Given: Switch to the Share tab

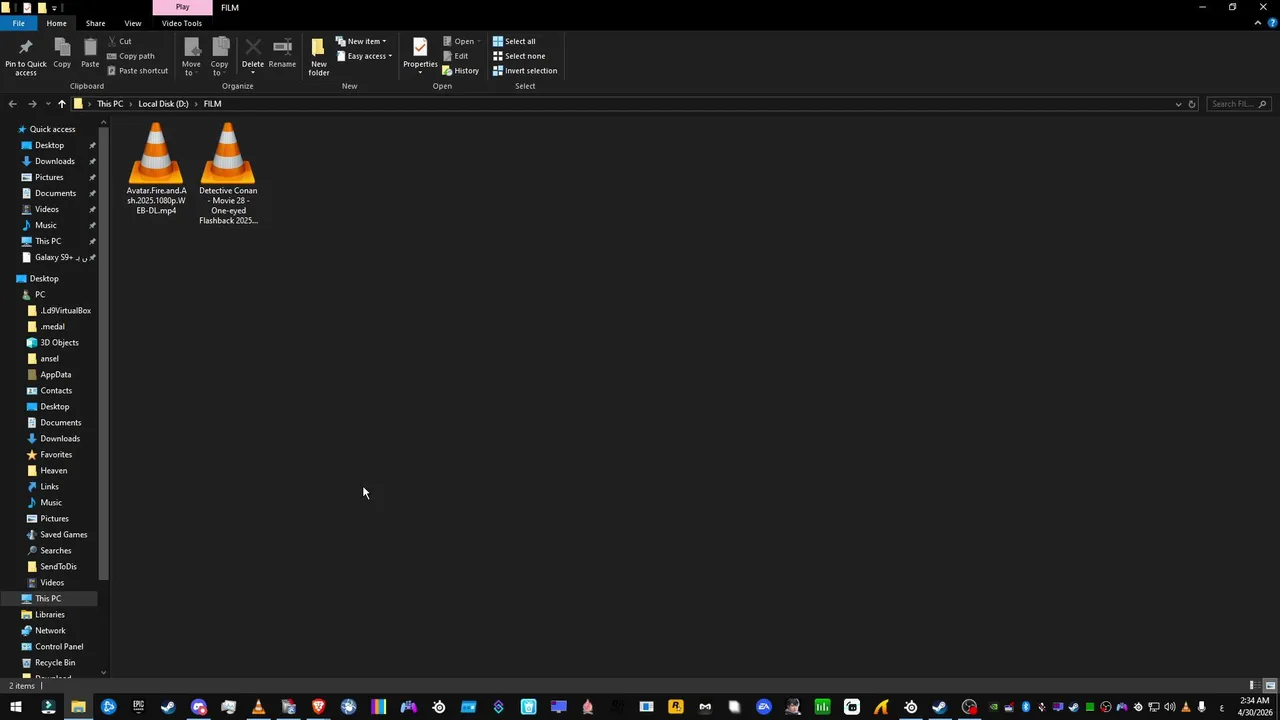Looking at the screenshot, I should [x=95, y=23].
